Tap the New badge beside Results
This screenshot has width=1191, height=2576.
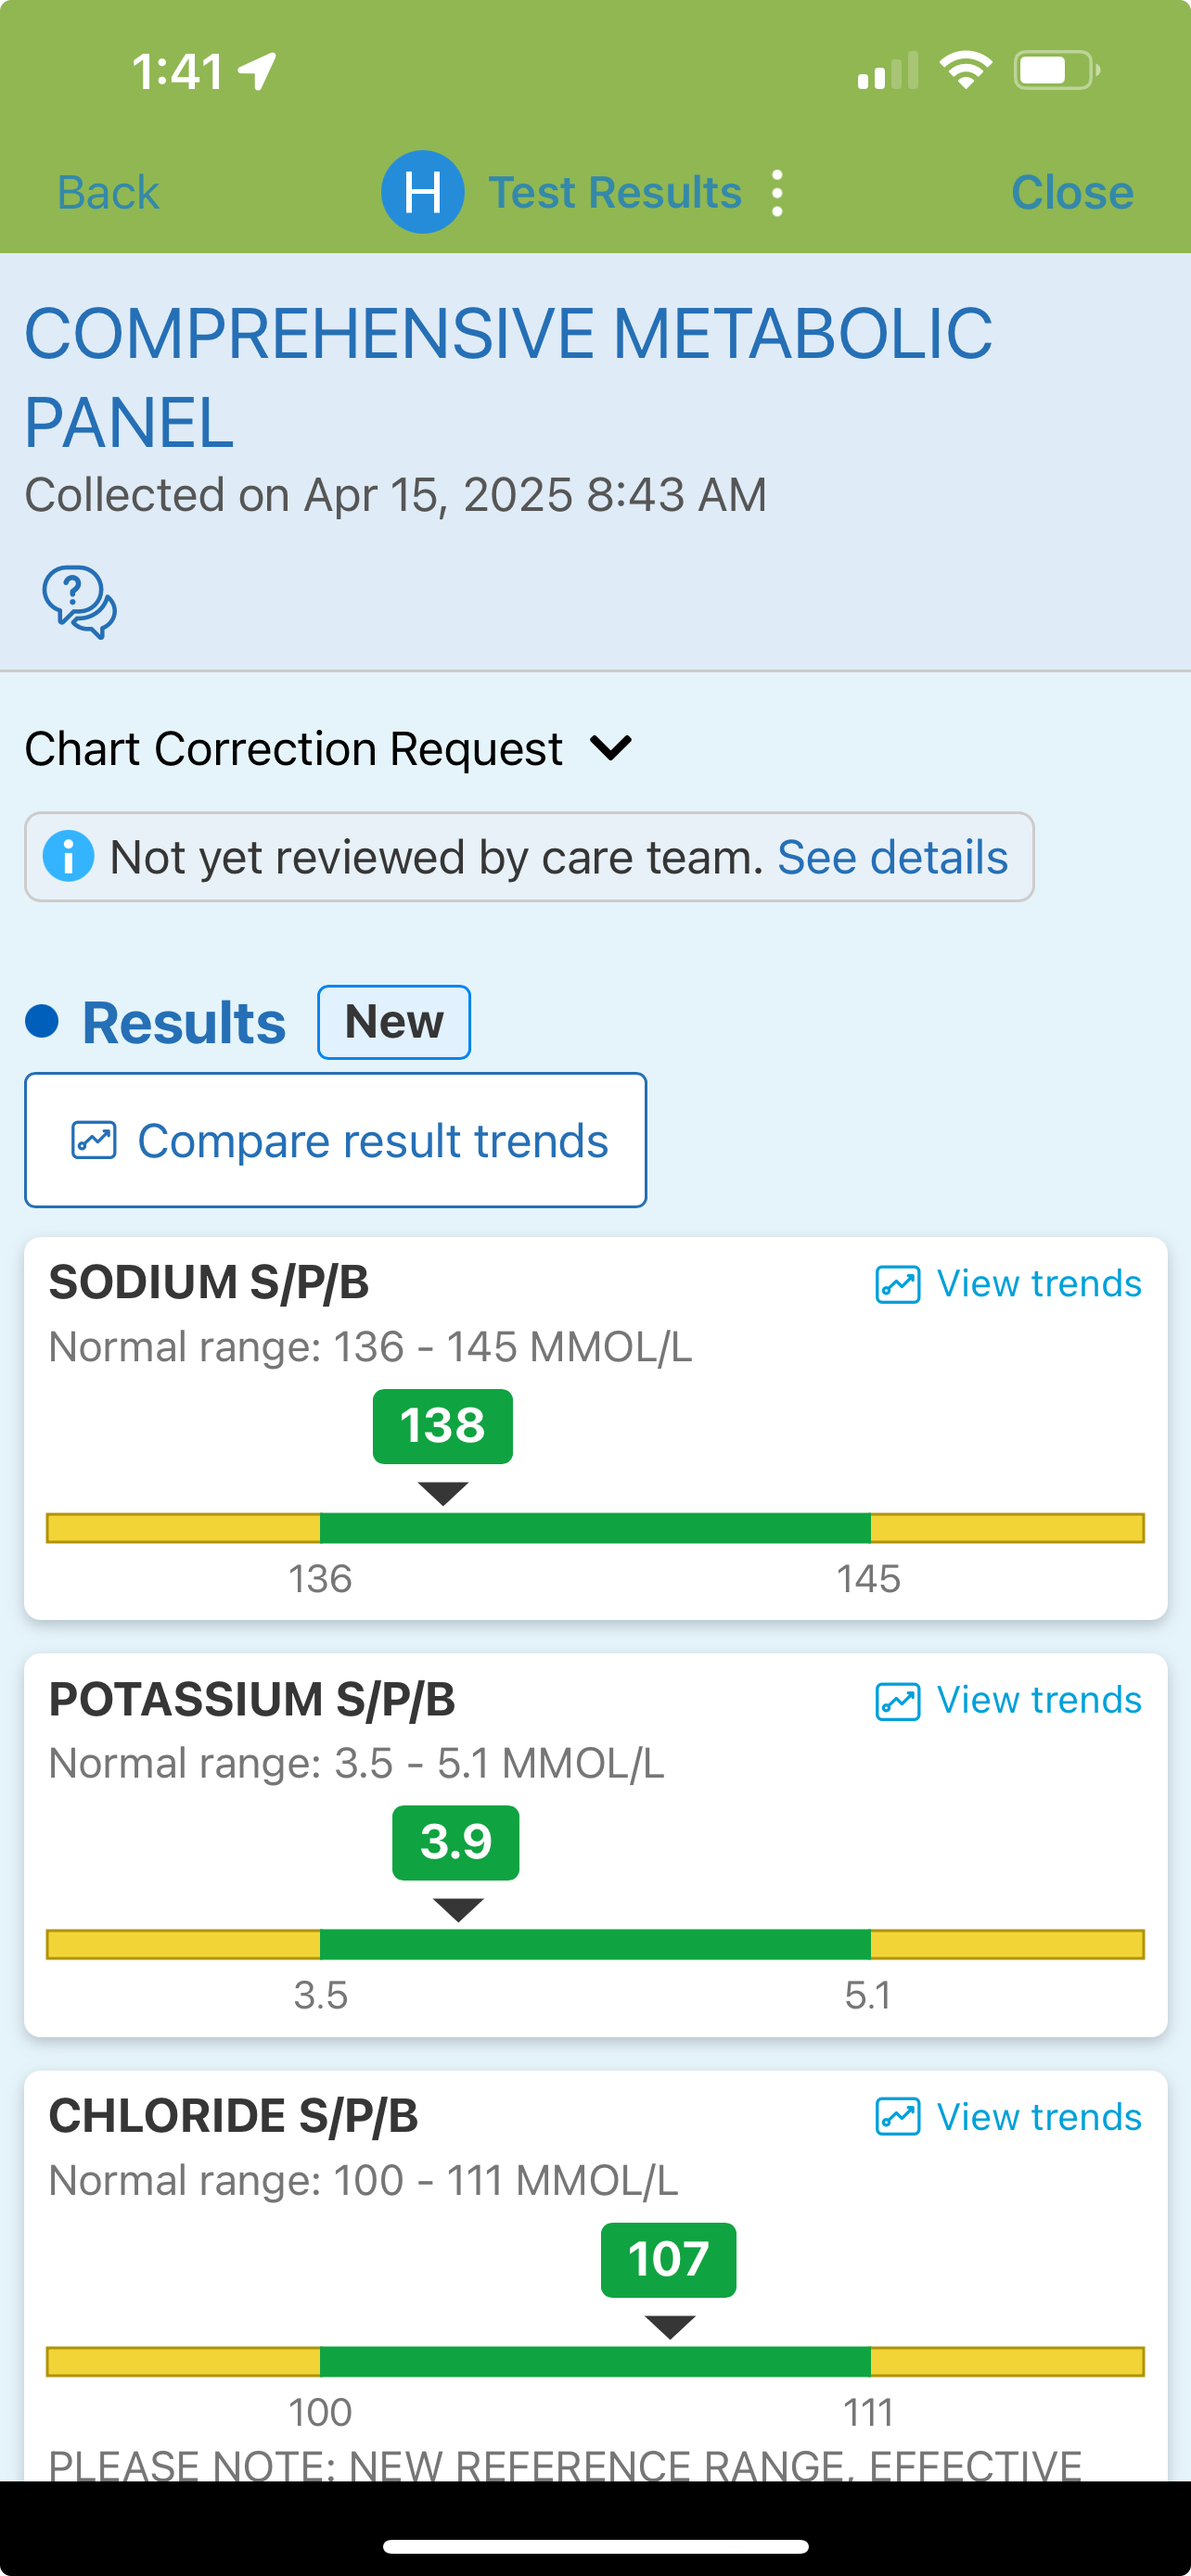pos(394,1022)
